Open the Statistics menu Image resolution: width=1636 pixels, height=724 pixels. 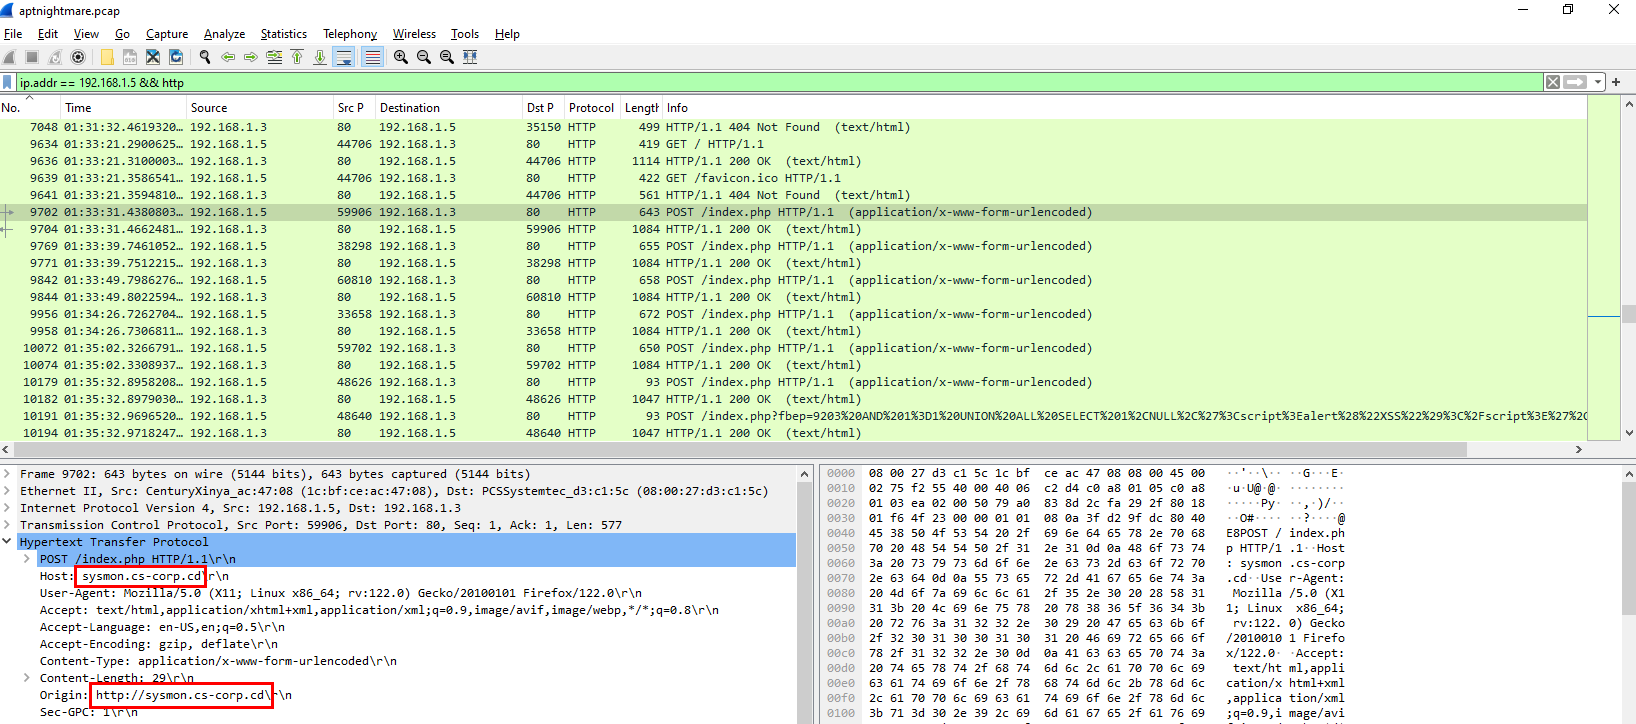coord(283,34)
